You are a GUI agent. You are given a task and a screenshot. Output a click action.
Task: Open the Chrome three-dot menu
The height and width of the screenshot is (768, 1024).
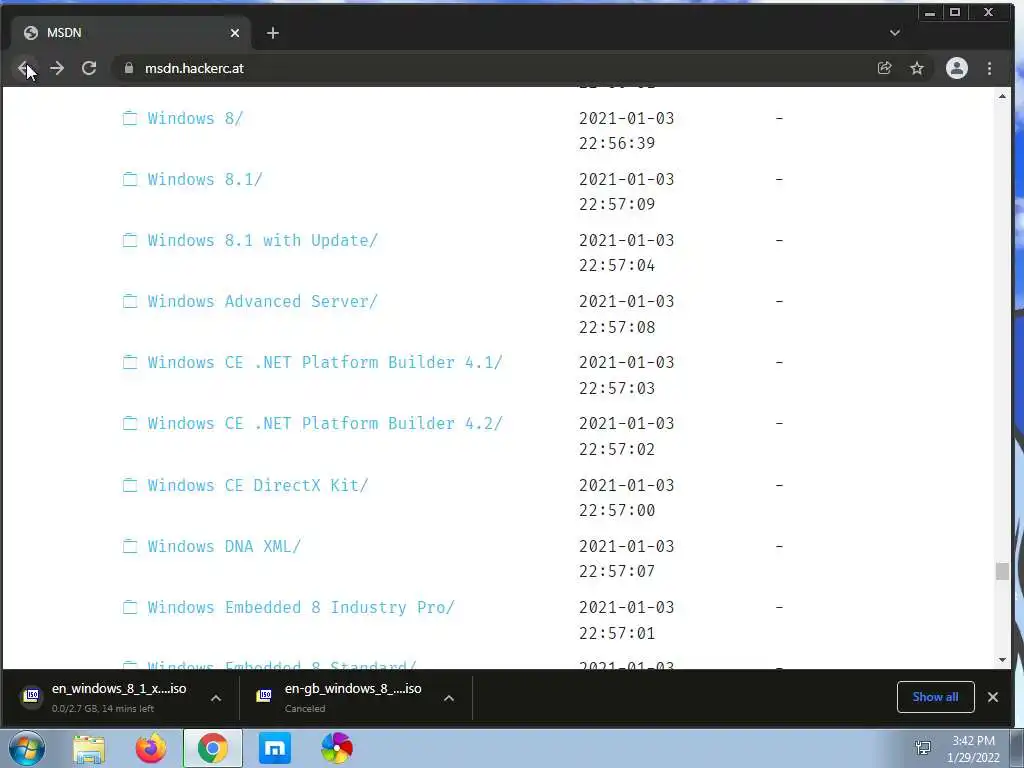(989, 68)
